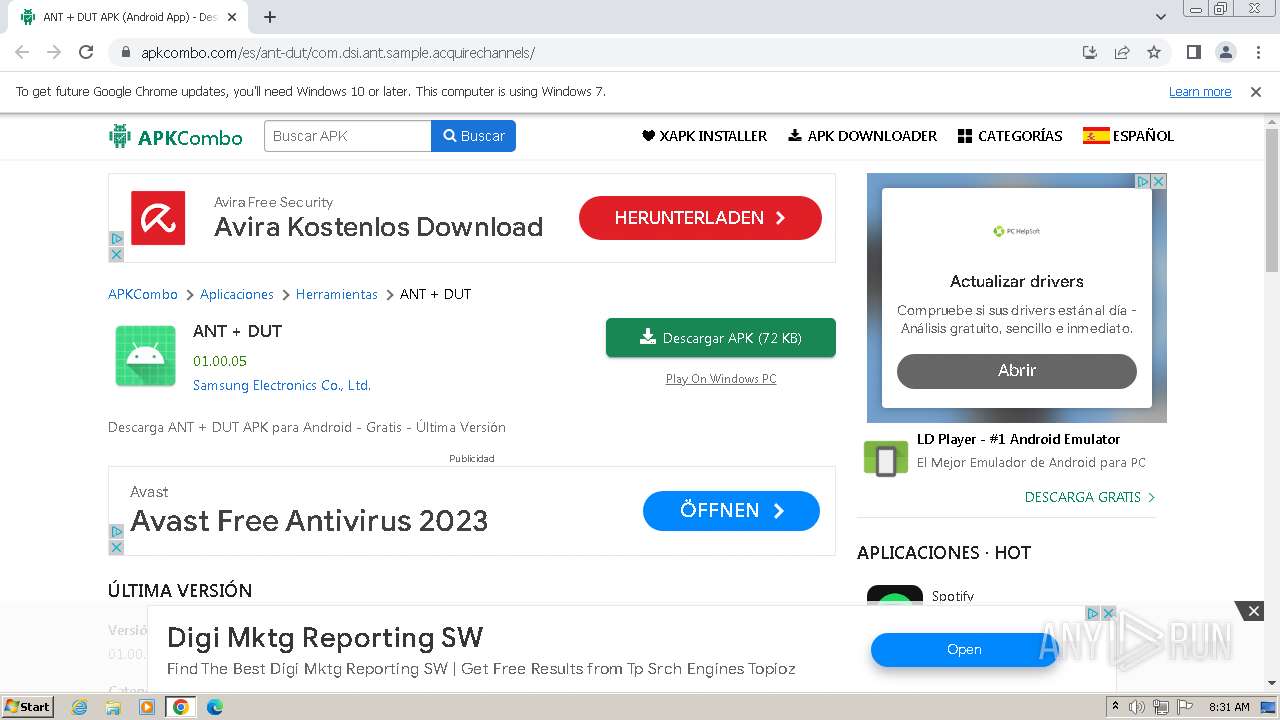Click the AdChoices icon on Avira ad
The width and height of the screenshot is (1280, 720).
click(x=116, y=239)
